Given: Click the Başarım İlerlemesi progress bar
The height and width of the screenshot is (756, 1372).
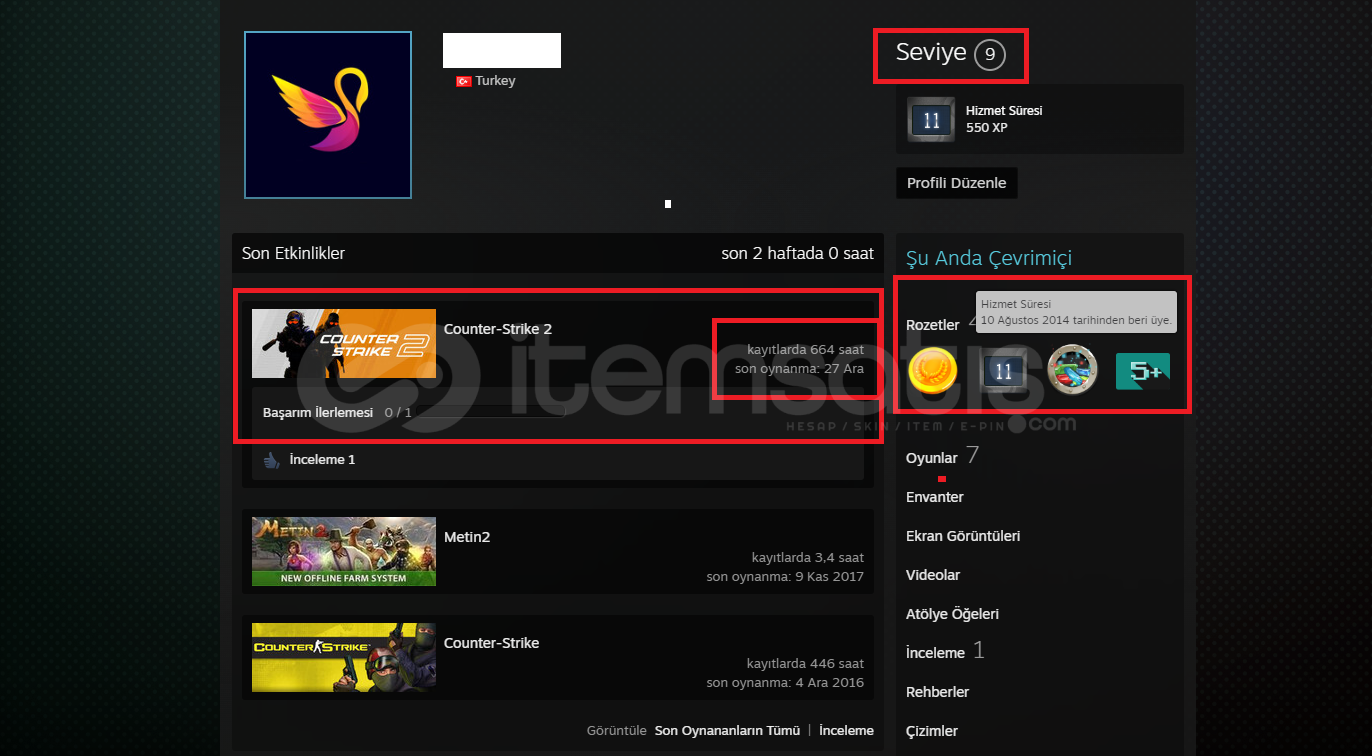Looking at the screenshot, I should (x=491, y=412).
